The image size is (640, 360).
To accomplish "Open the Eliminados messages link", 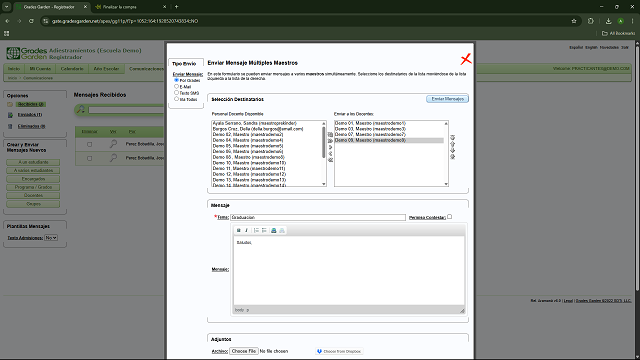I will [31, 126].
